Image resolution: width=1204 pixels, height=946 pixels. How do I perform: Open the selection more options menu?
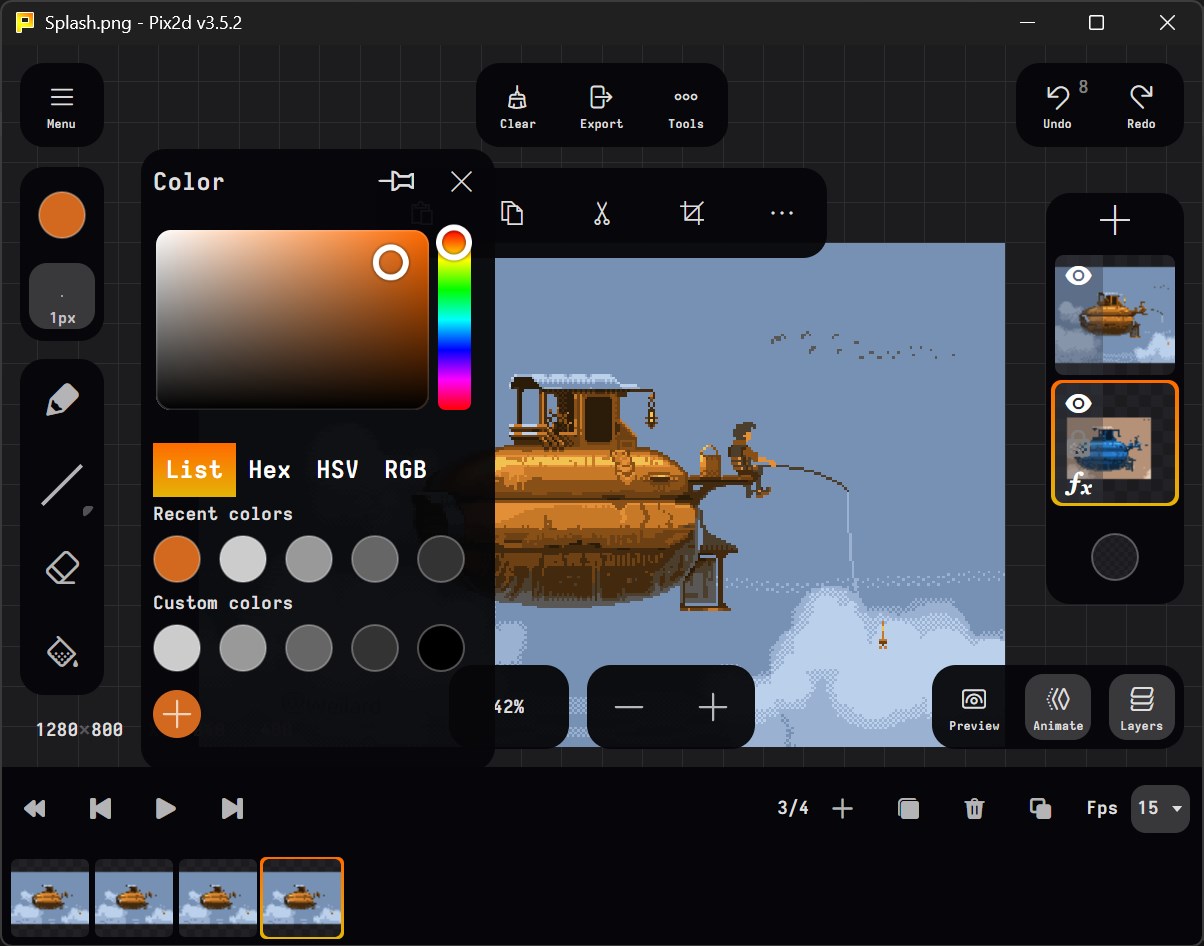pos(782,213)
